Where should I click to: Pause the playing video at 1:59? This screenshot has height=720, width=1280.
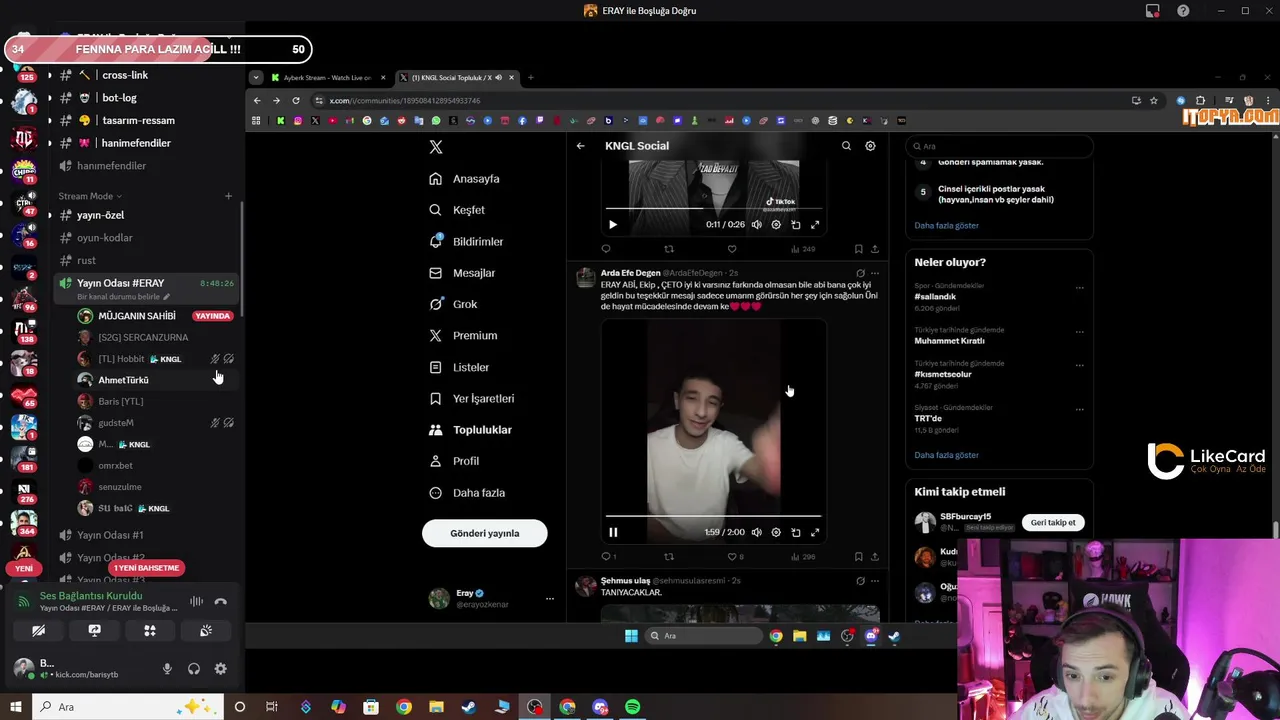pos(613,533)
